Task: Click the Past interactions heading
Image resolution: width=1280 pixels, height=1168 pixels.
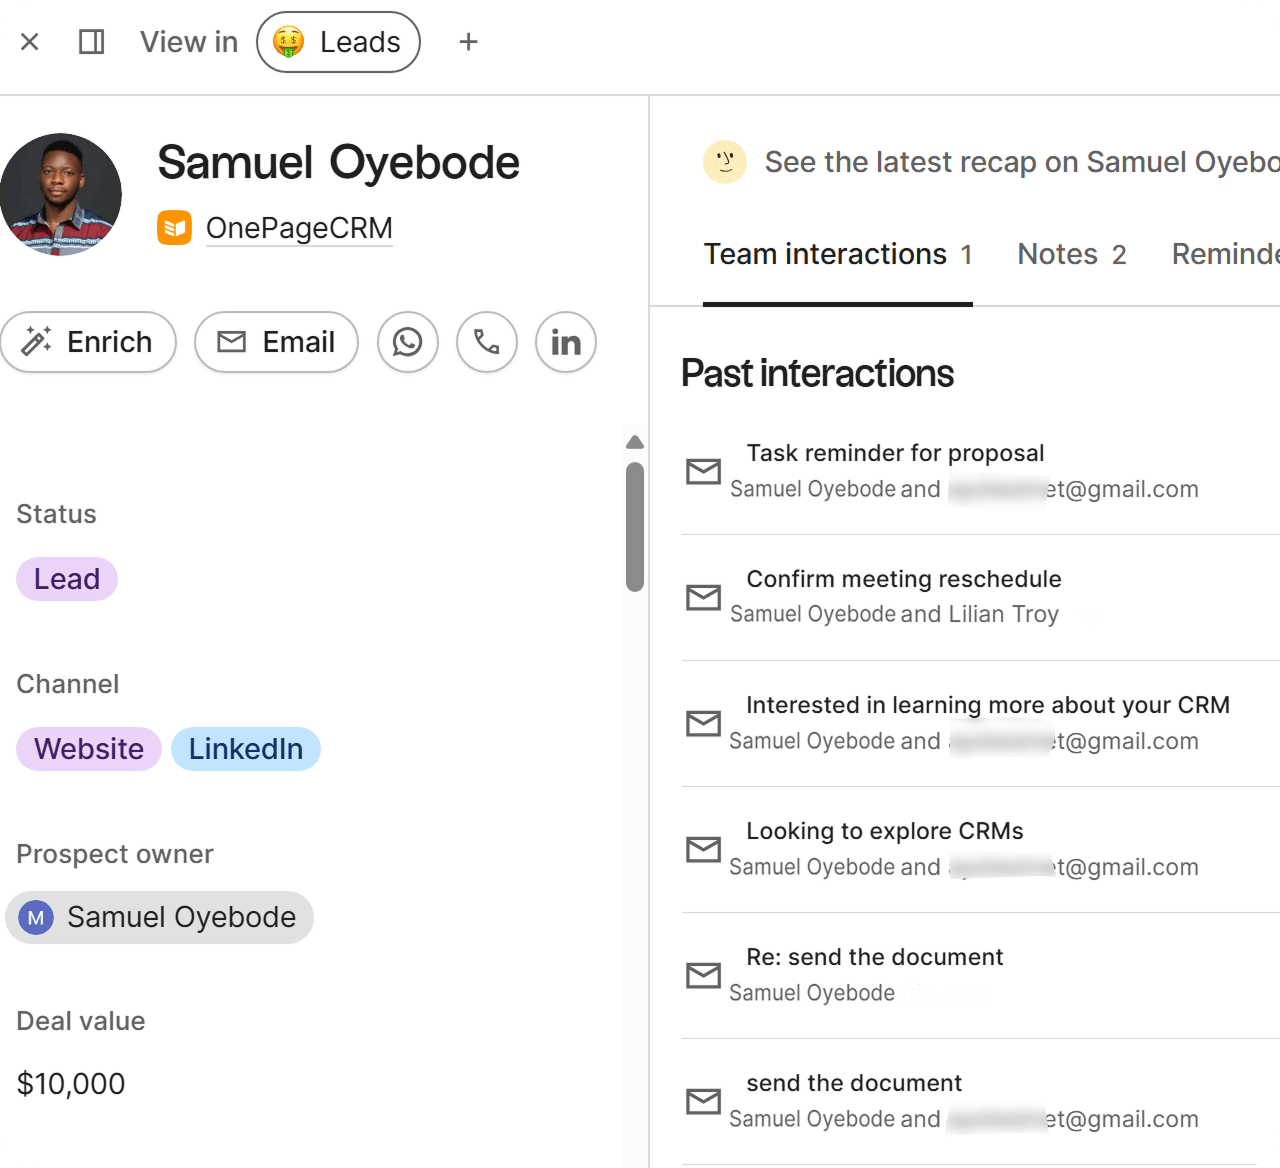Action: coord(818,374)
